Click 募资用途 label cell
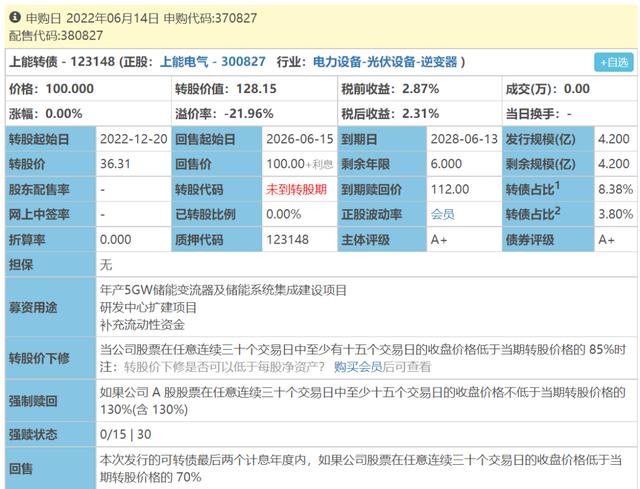 (x=51, y=307)
